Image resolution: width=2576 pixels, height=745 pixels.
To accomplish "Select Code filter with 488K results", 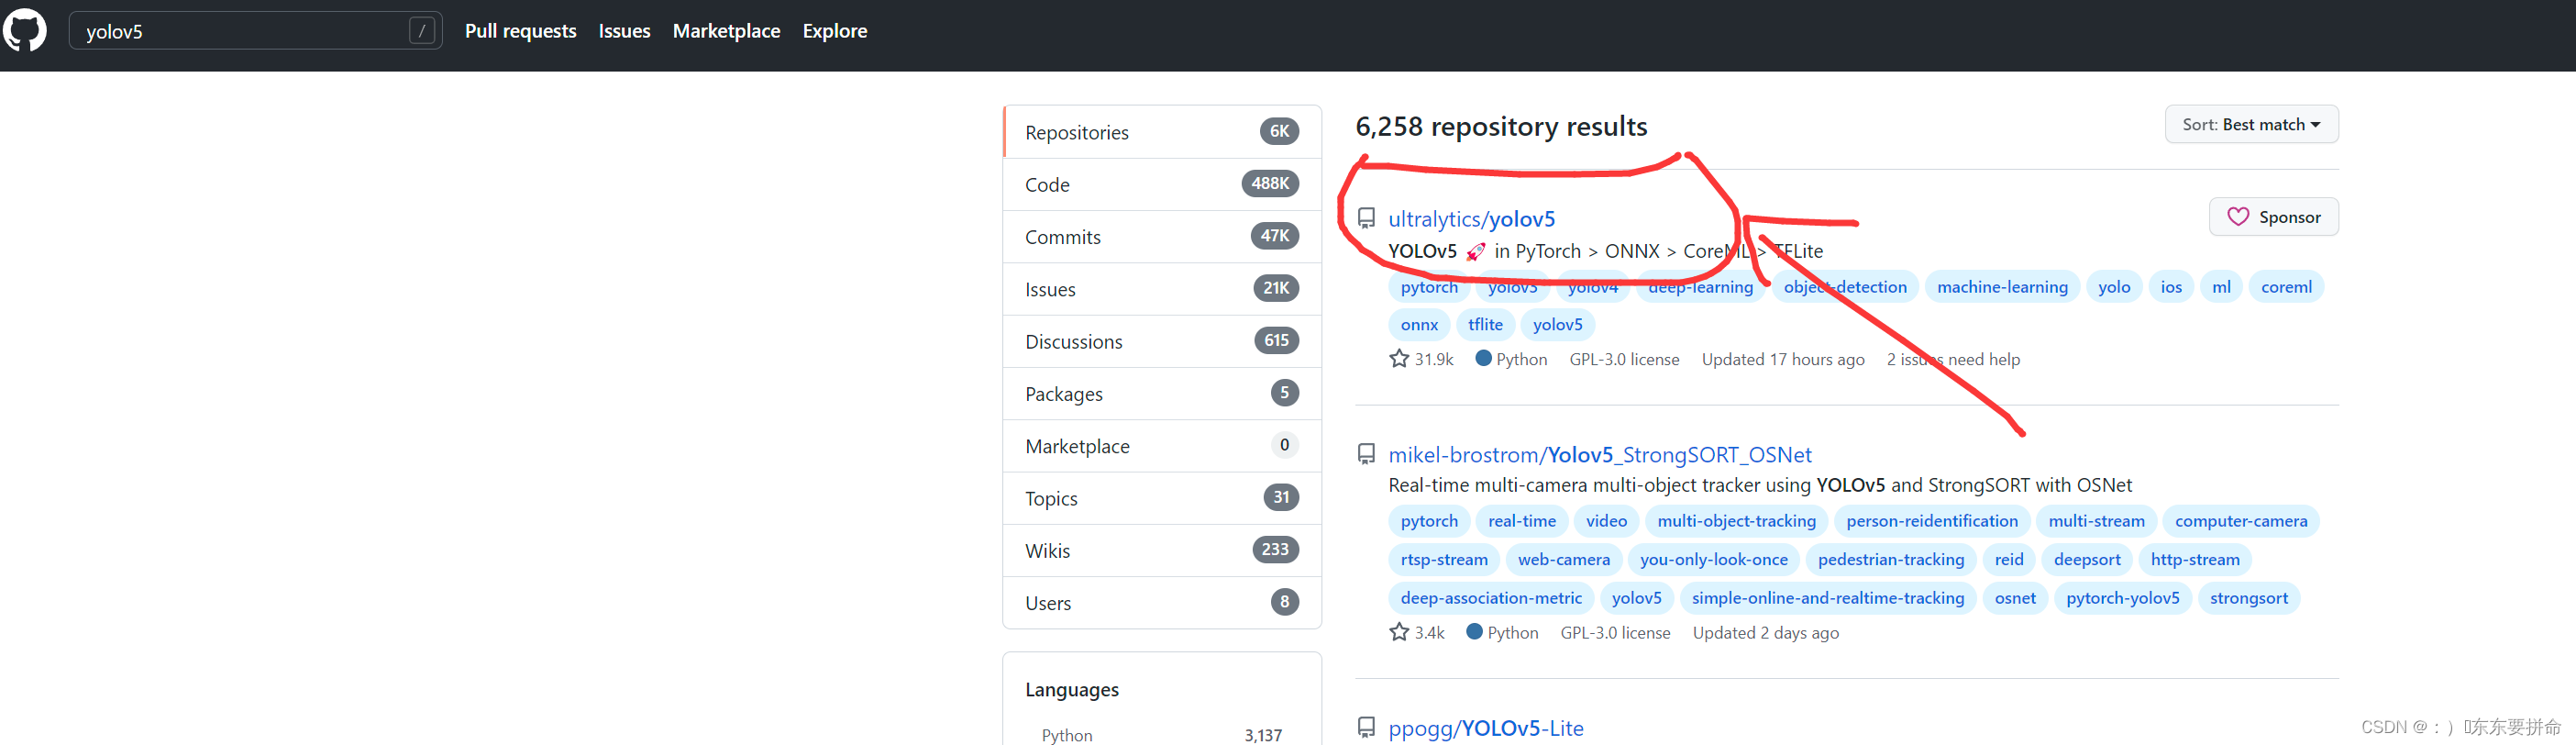I will pos(1162,184).
